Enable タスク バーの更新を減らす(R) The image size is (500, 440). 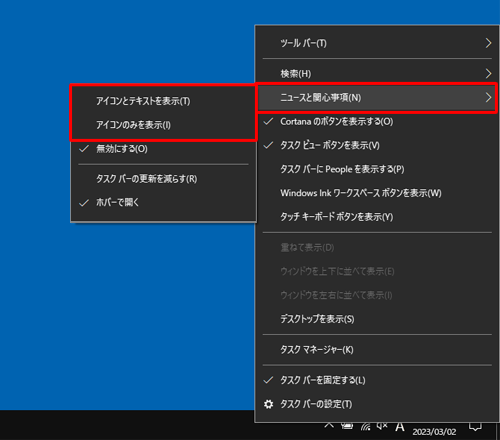pos(163,179)
